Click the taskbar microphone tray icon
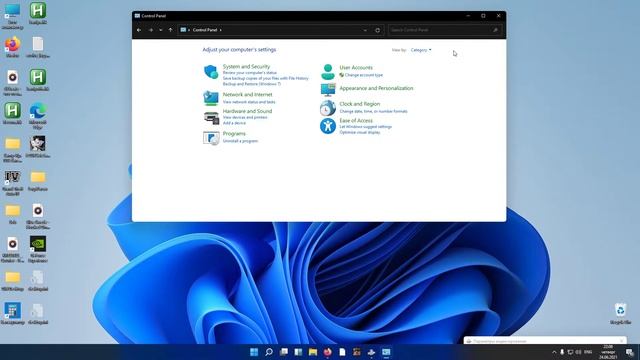The width and height of the screenshot is (640, 360). click(x=562, y=352)
